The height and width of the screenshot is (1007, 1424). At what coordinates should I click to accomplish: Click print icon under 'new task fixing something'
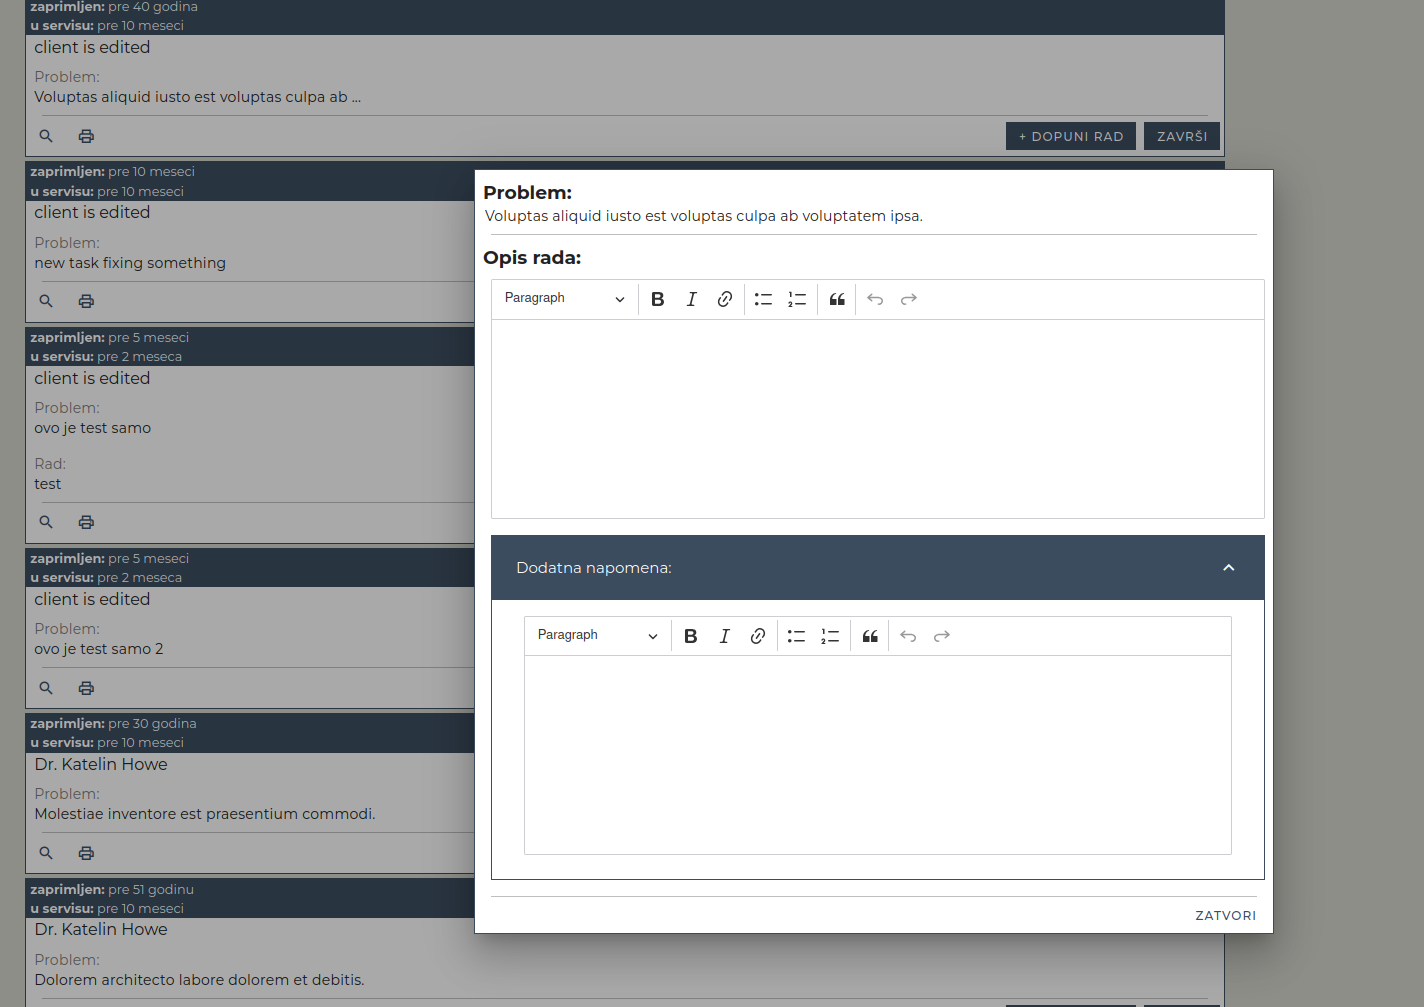(87, 301)
